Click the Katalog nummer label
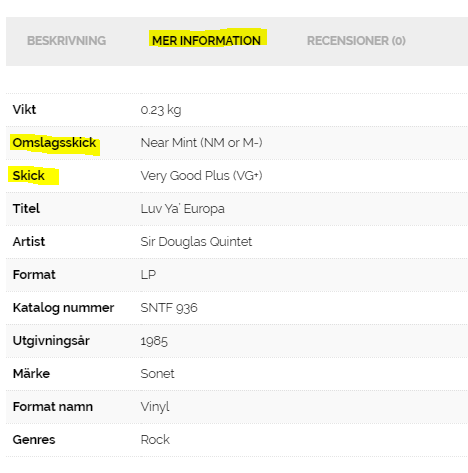This screenshot has width=468, height=473. (x=63, y=308)
